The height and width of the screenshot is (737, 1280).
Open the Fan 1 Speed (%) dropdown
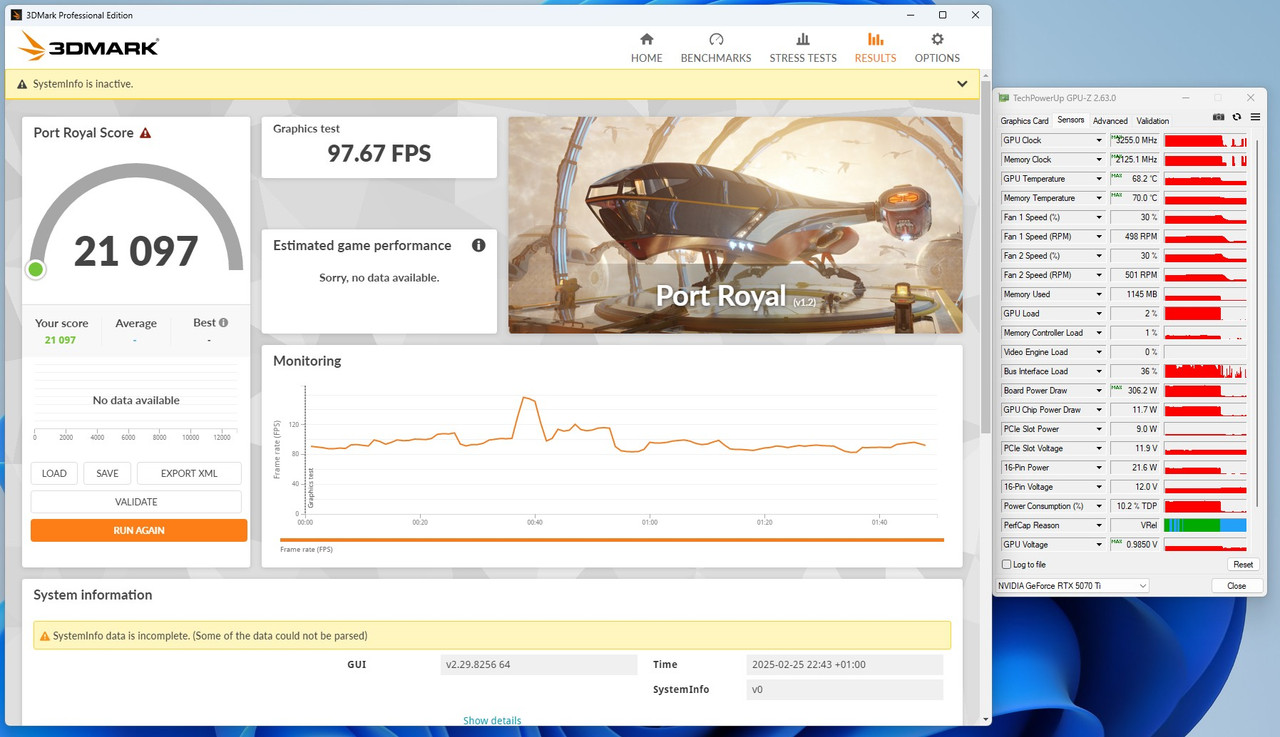click(1099, 218)
